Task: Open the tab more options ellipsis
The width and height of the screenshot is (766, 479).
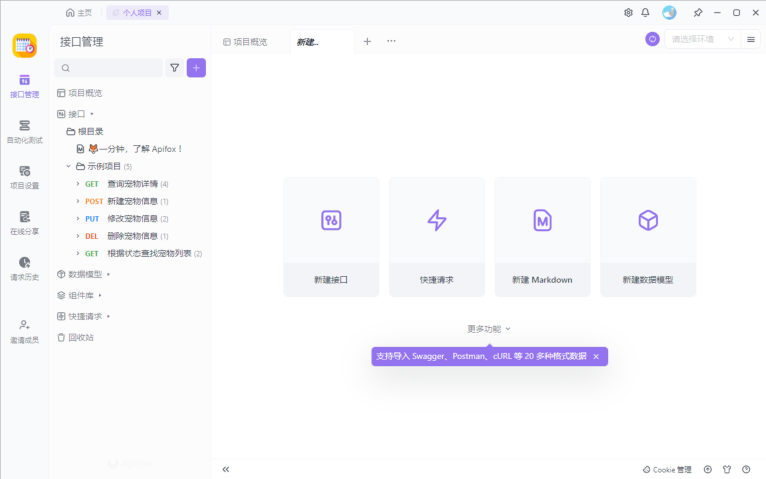Action: (x=391, y=41)
